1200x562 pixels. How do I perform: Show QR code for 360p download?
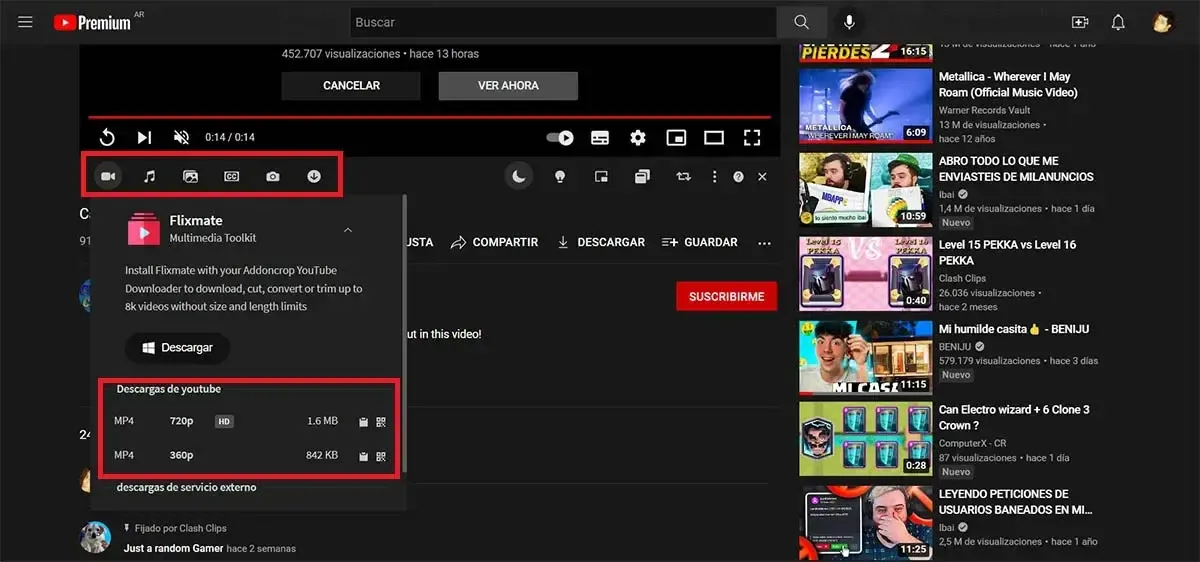pyautogui.click(x=381, y=456)
